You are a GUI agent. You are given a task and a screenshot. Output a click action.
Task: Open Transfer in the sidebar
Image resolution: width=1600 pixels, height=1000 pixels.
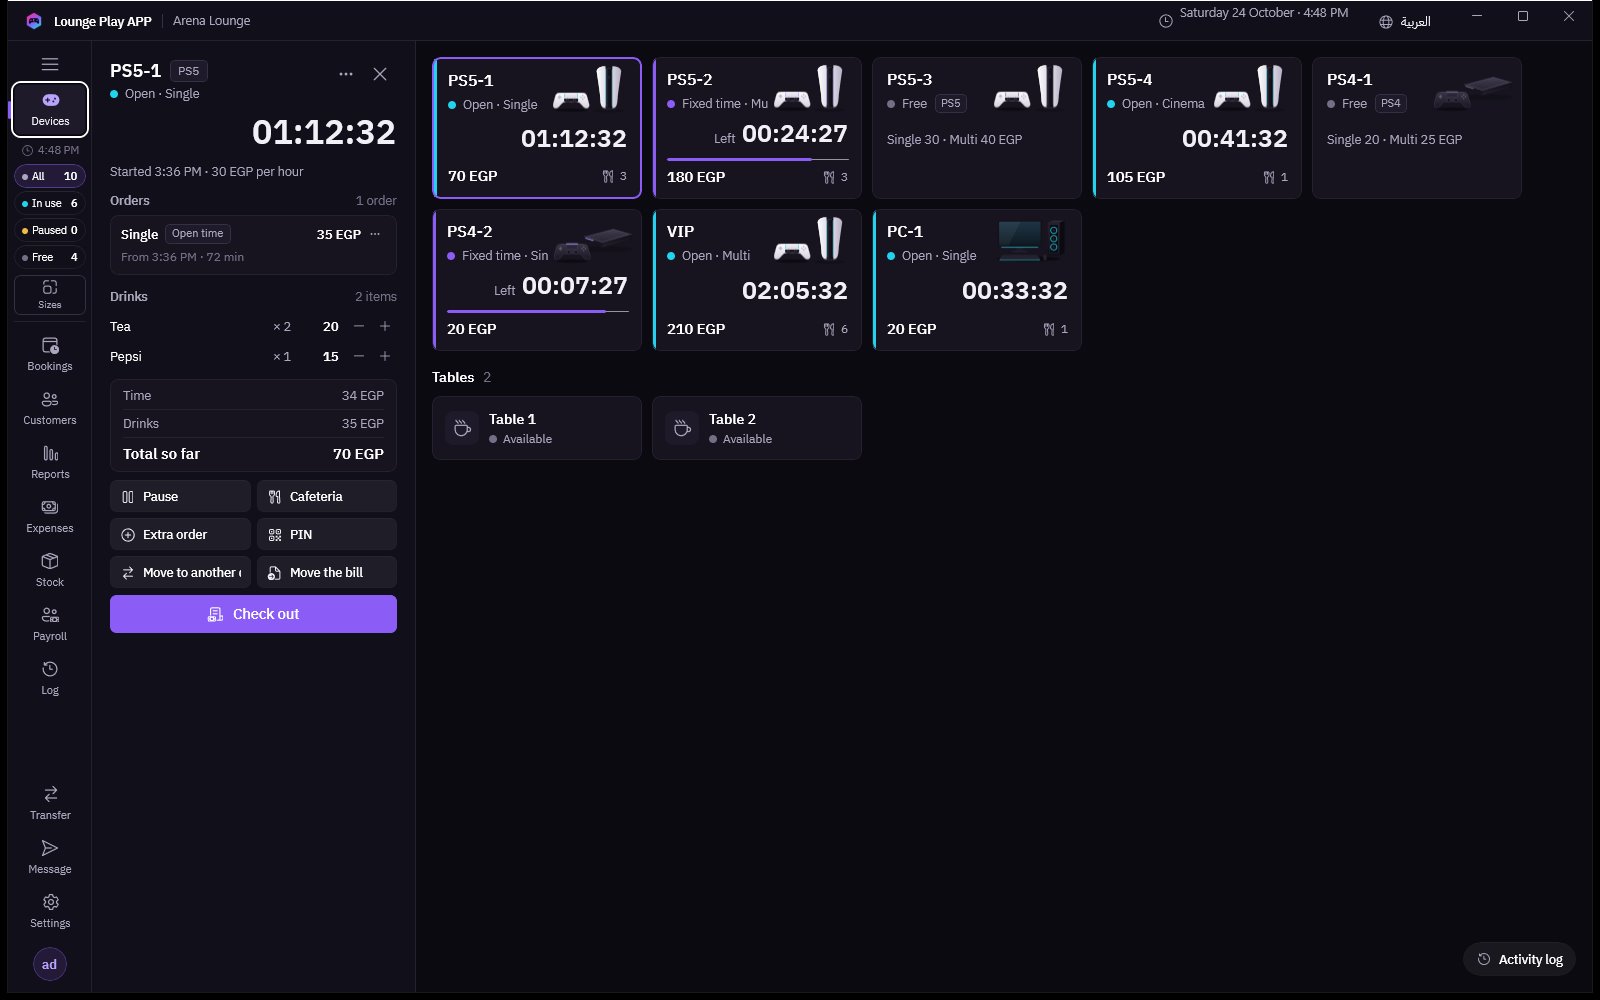point(50,803)
